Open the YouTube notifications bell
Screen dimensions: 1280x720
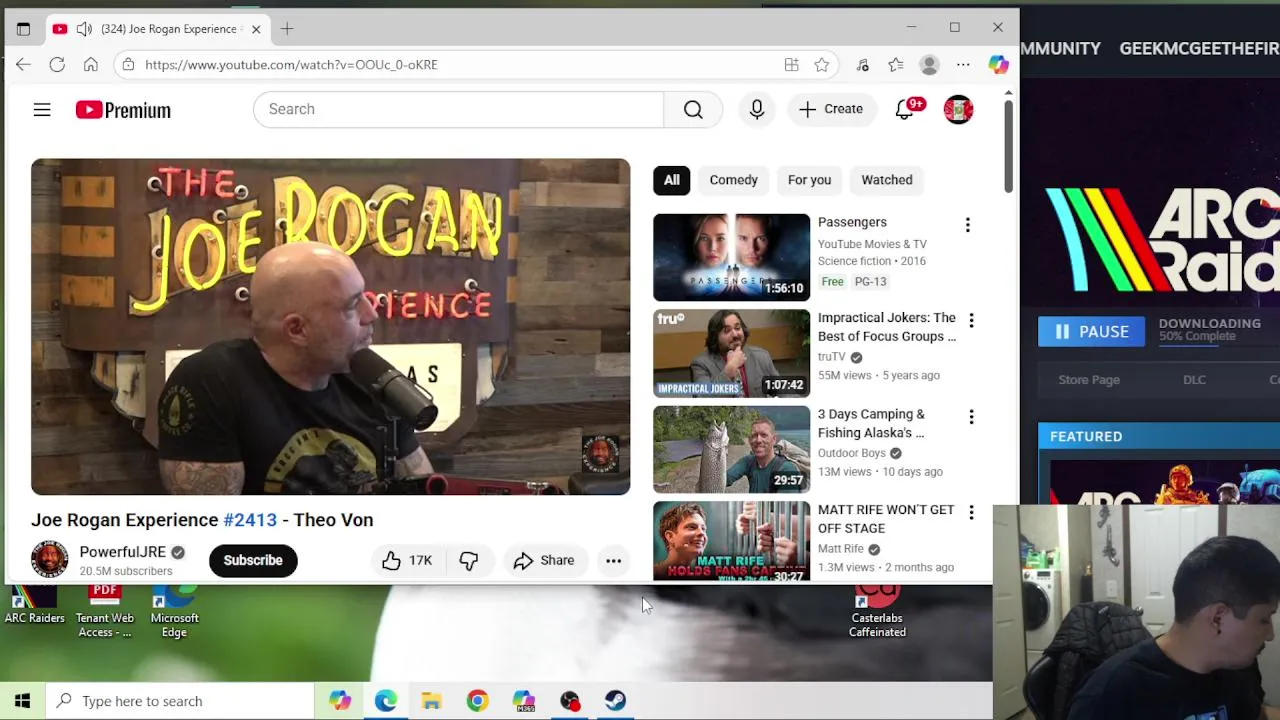tap(905, 109)
